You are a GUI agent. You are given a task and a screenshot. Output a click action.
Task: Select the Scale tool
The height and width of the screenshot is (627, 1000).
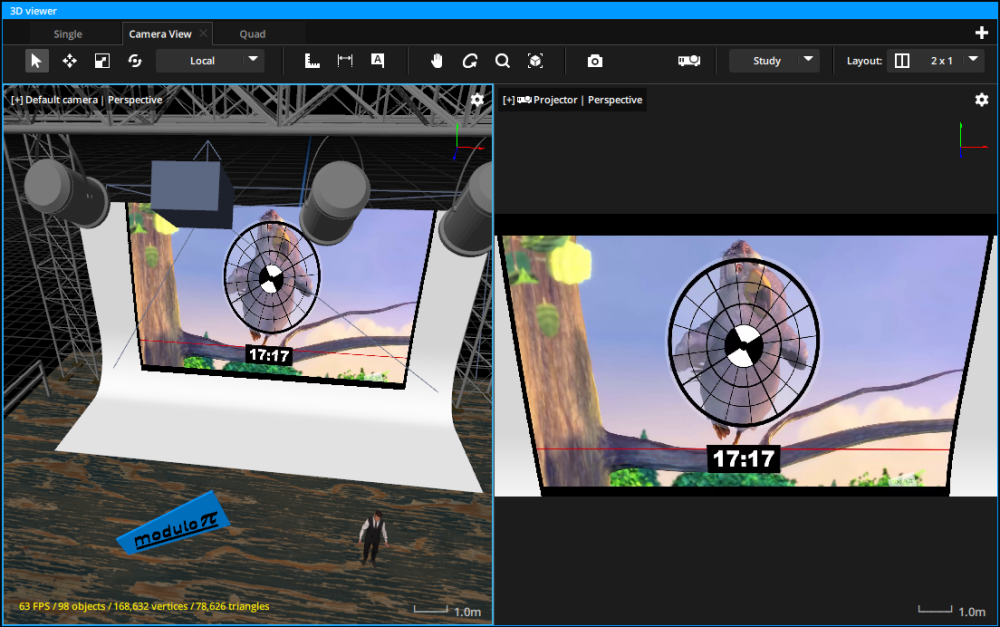tap(102, 60)
